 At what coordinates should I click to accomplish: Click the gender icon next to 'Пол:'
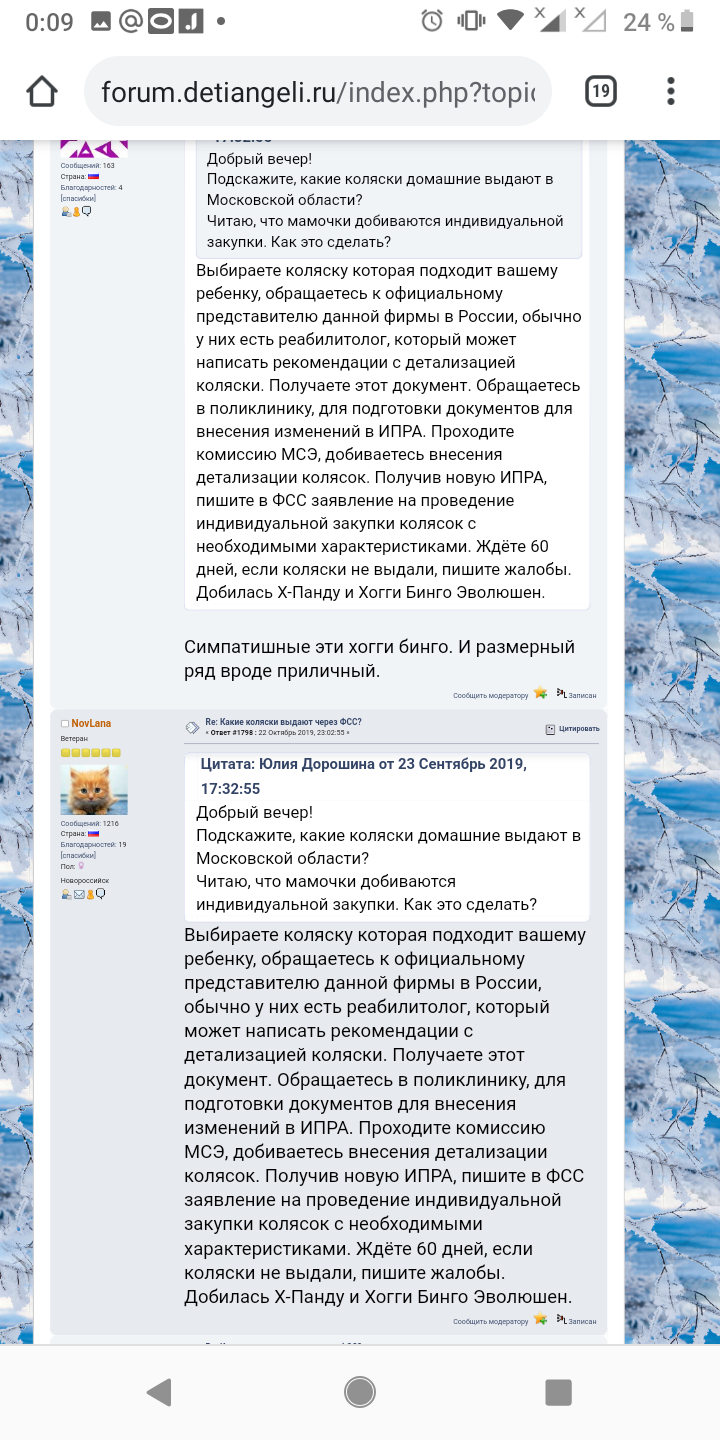pos(81,866)
